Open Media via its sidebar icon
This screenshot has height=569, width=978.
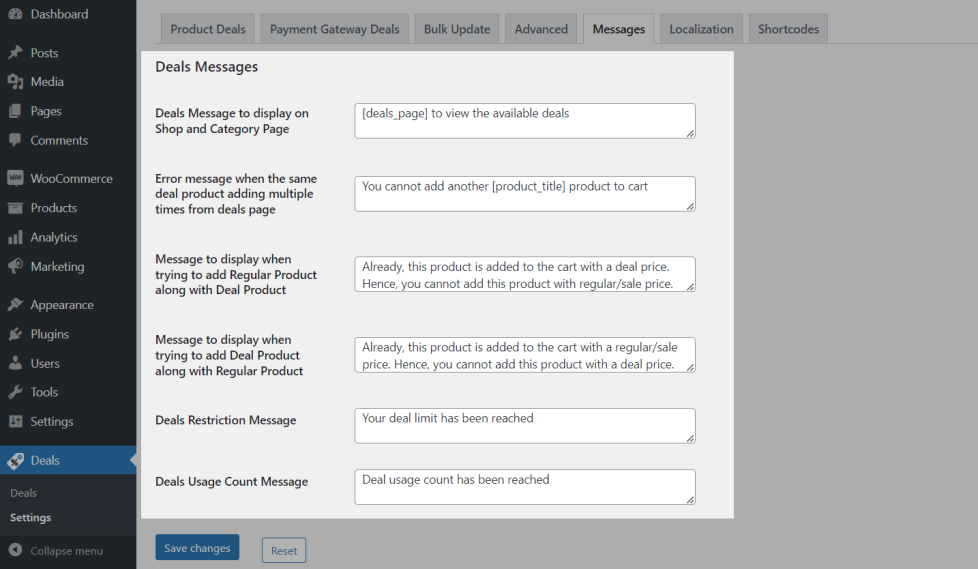click(x=15, y=82)
